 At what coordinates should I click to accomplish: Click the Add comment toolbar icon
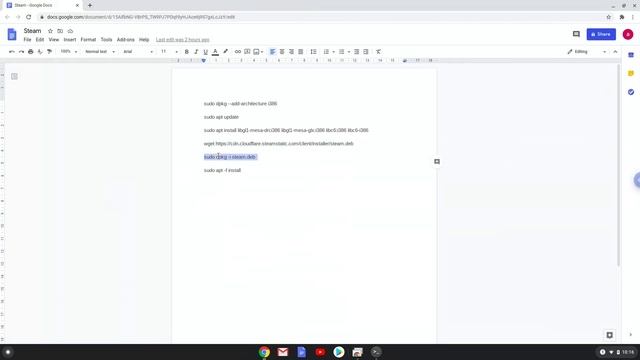pos(247,52)
